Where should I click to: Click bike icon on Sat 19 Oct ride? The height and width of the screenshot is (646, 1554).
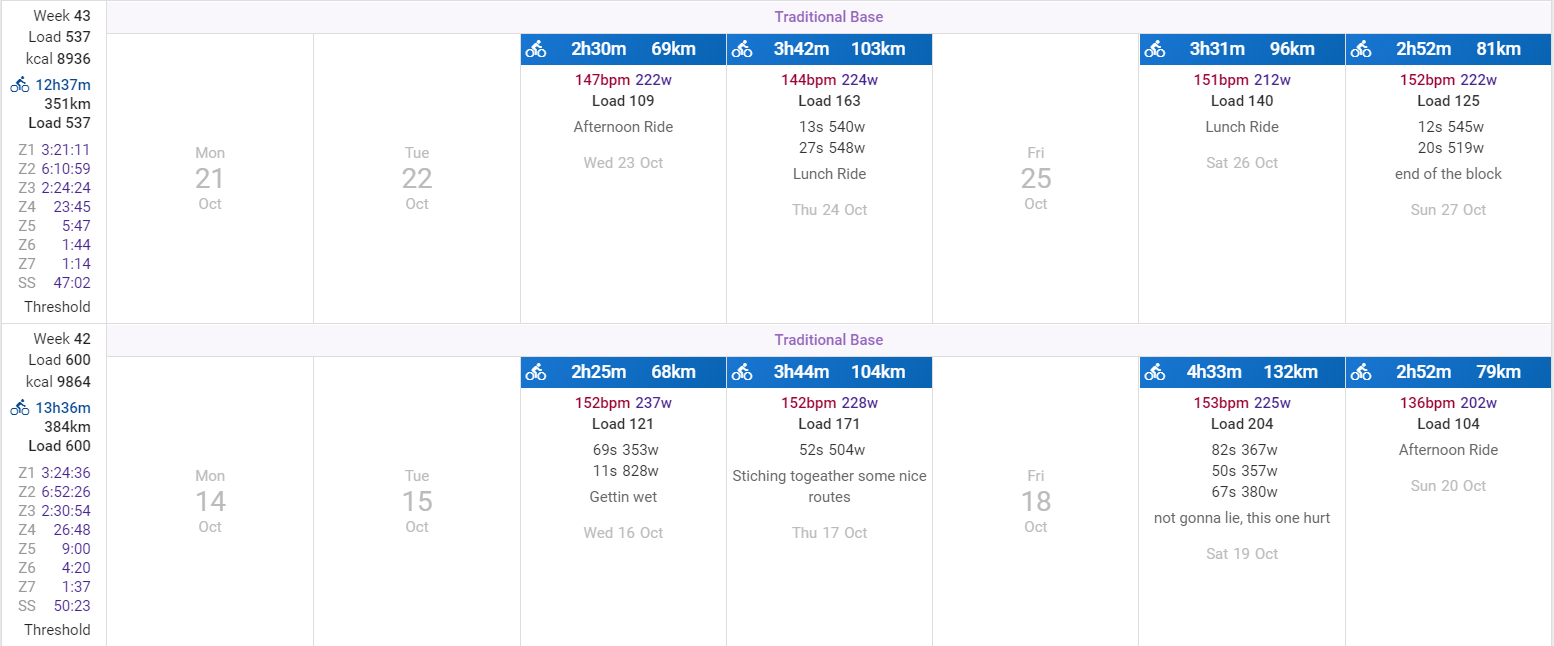[x=1155, y=372]
